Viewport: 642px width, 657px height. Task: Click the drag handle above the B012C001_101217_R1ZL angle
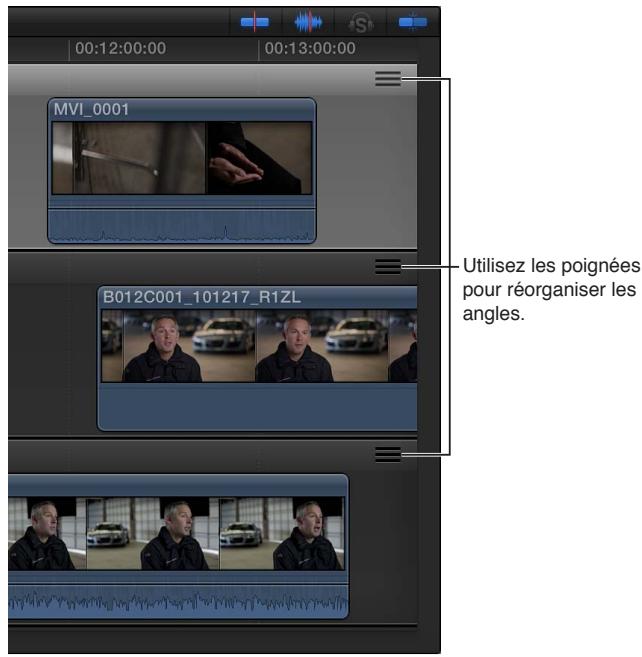coord(388,266)
